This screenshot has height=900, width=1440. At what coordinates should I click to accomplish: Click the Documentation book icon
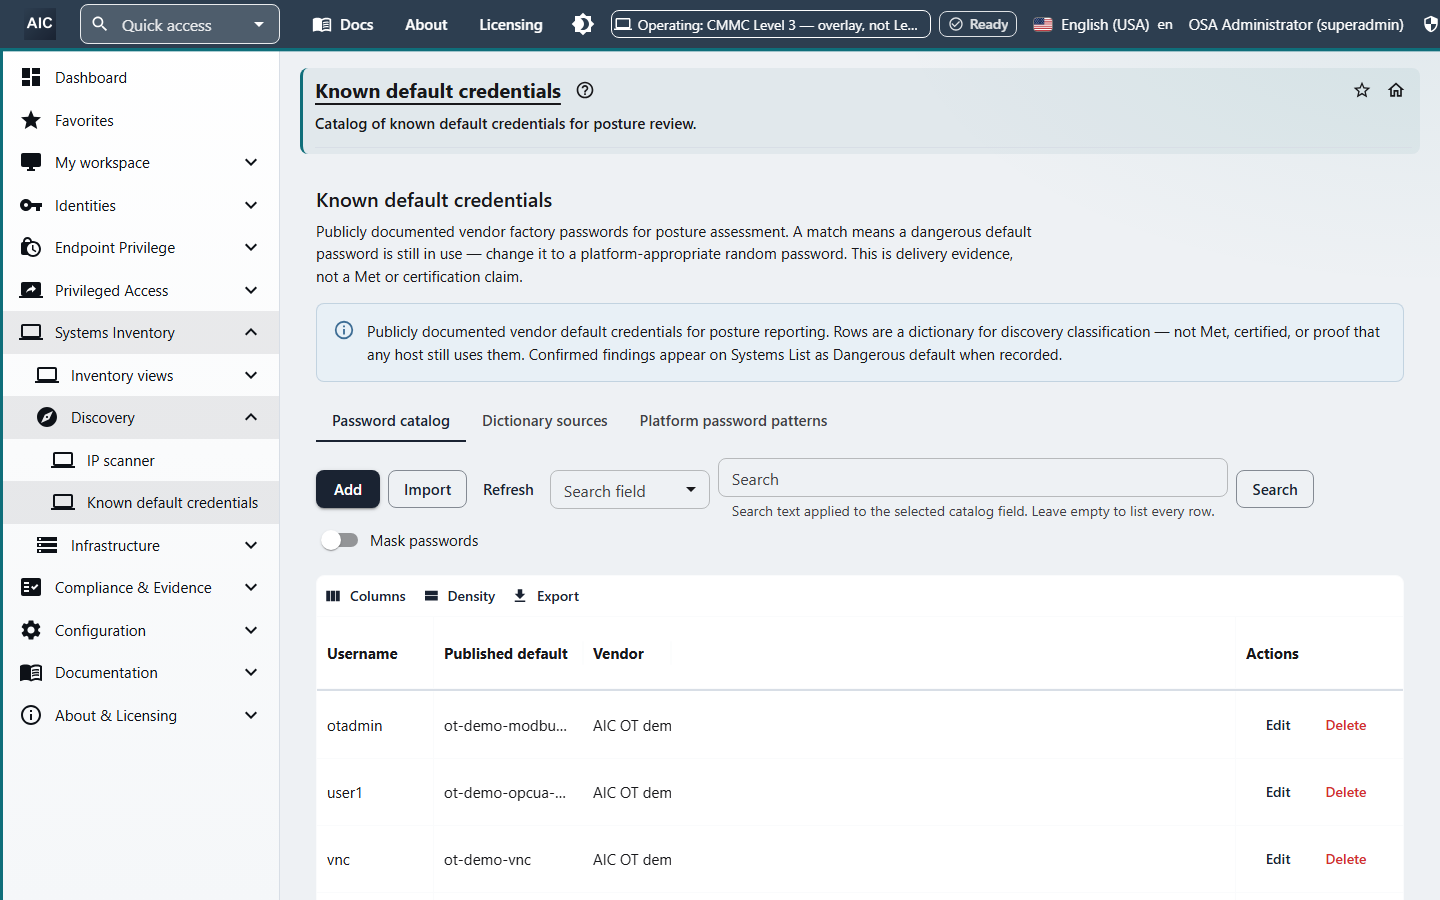[x=31, y=673]
